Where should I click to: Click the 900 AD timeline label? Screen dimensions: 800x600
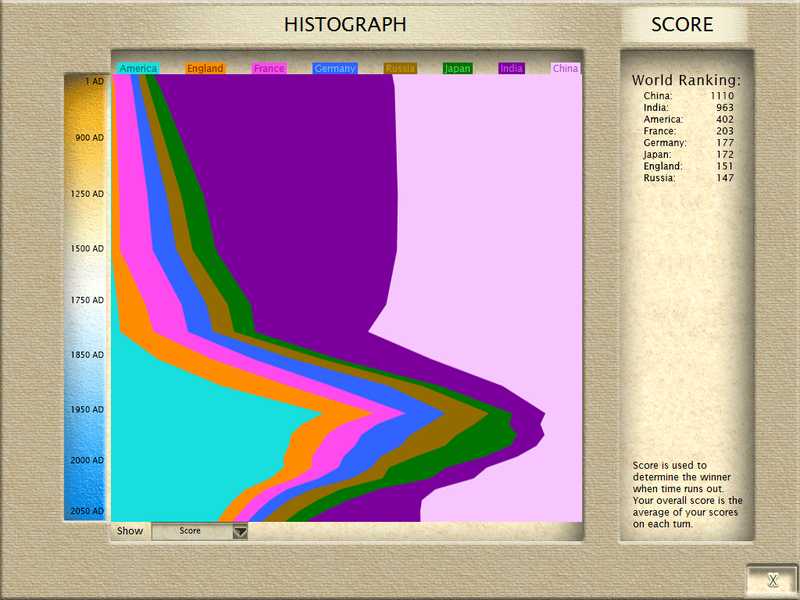click(89, 137)
